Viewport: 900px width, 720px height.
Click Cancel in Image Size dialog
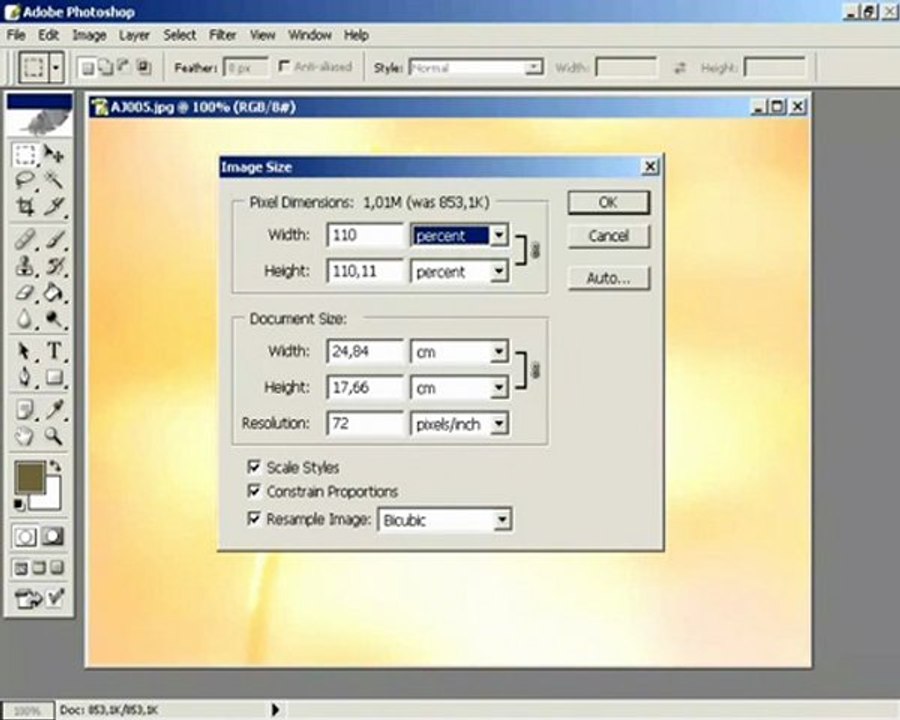pyautogui.click(x=608, y=236)
